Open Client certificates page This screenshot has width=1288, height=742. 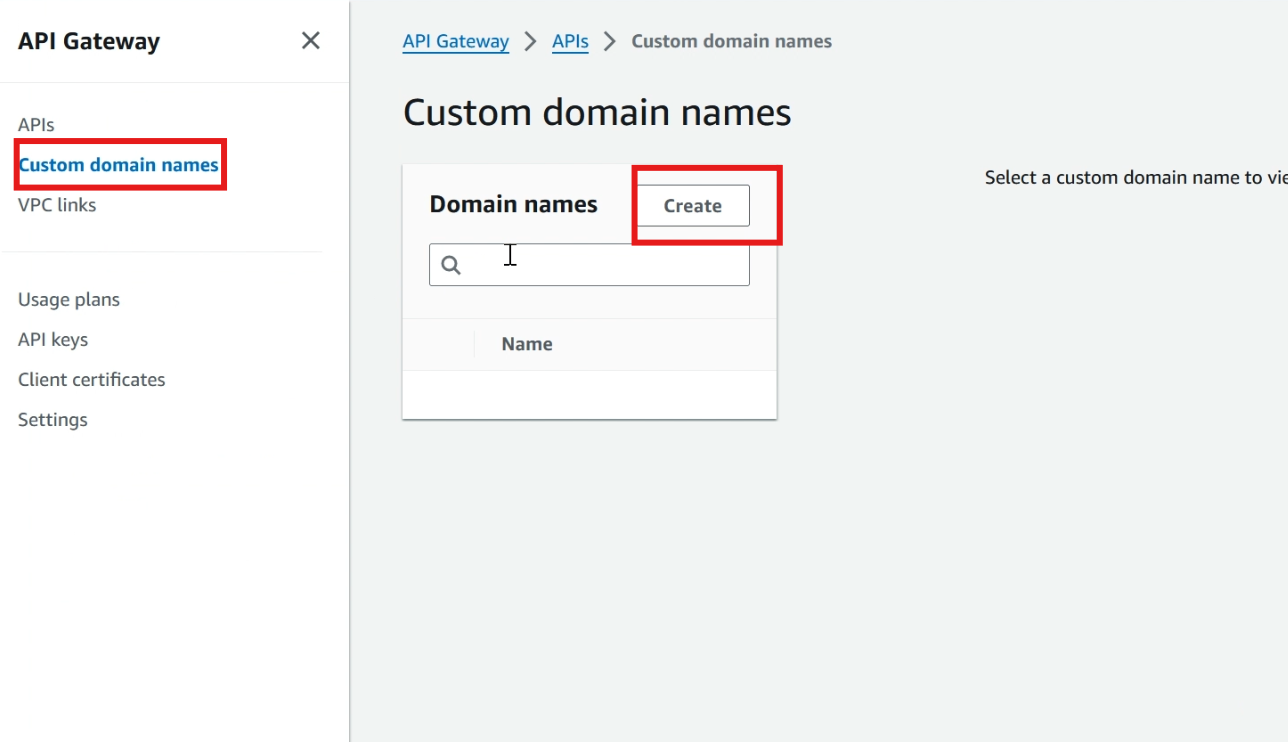click(92, 380)
